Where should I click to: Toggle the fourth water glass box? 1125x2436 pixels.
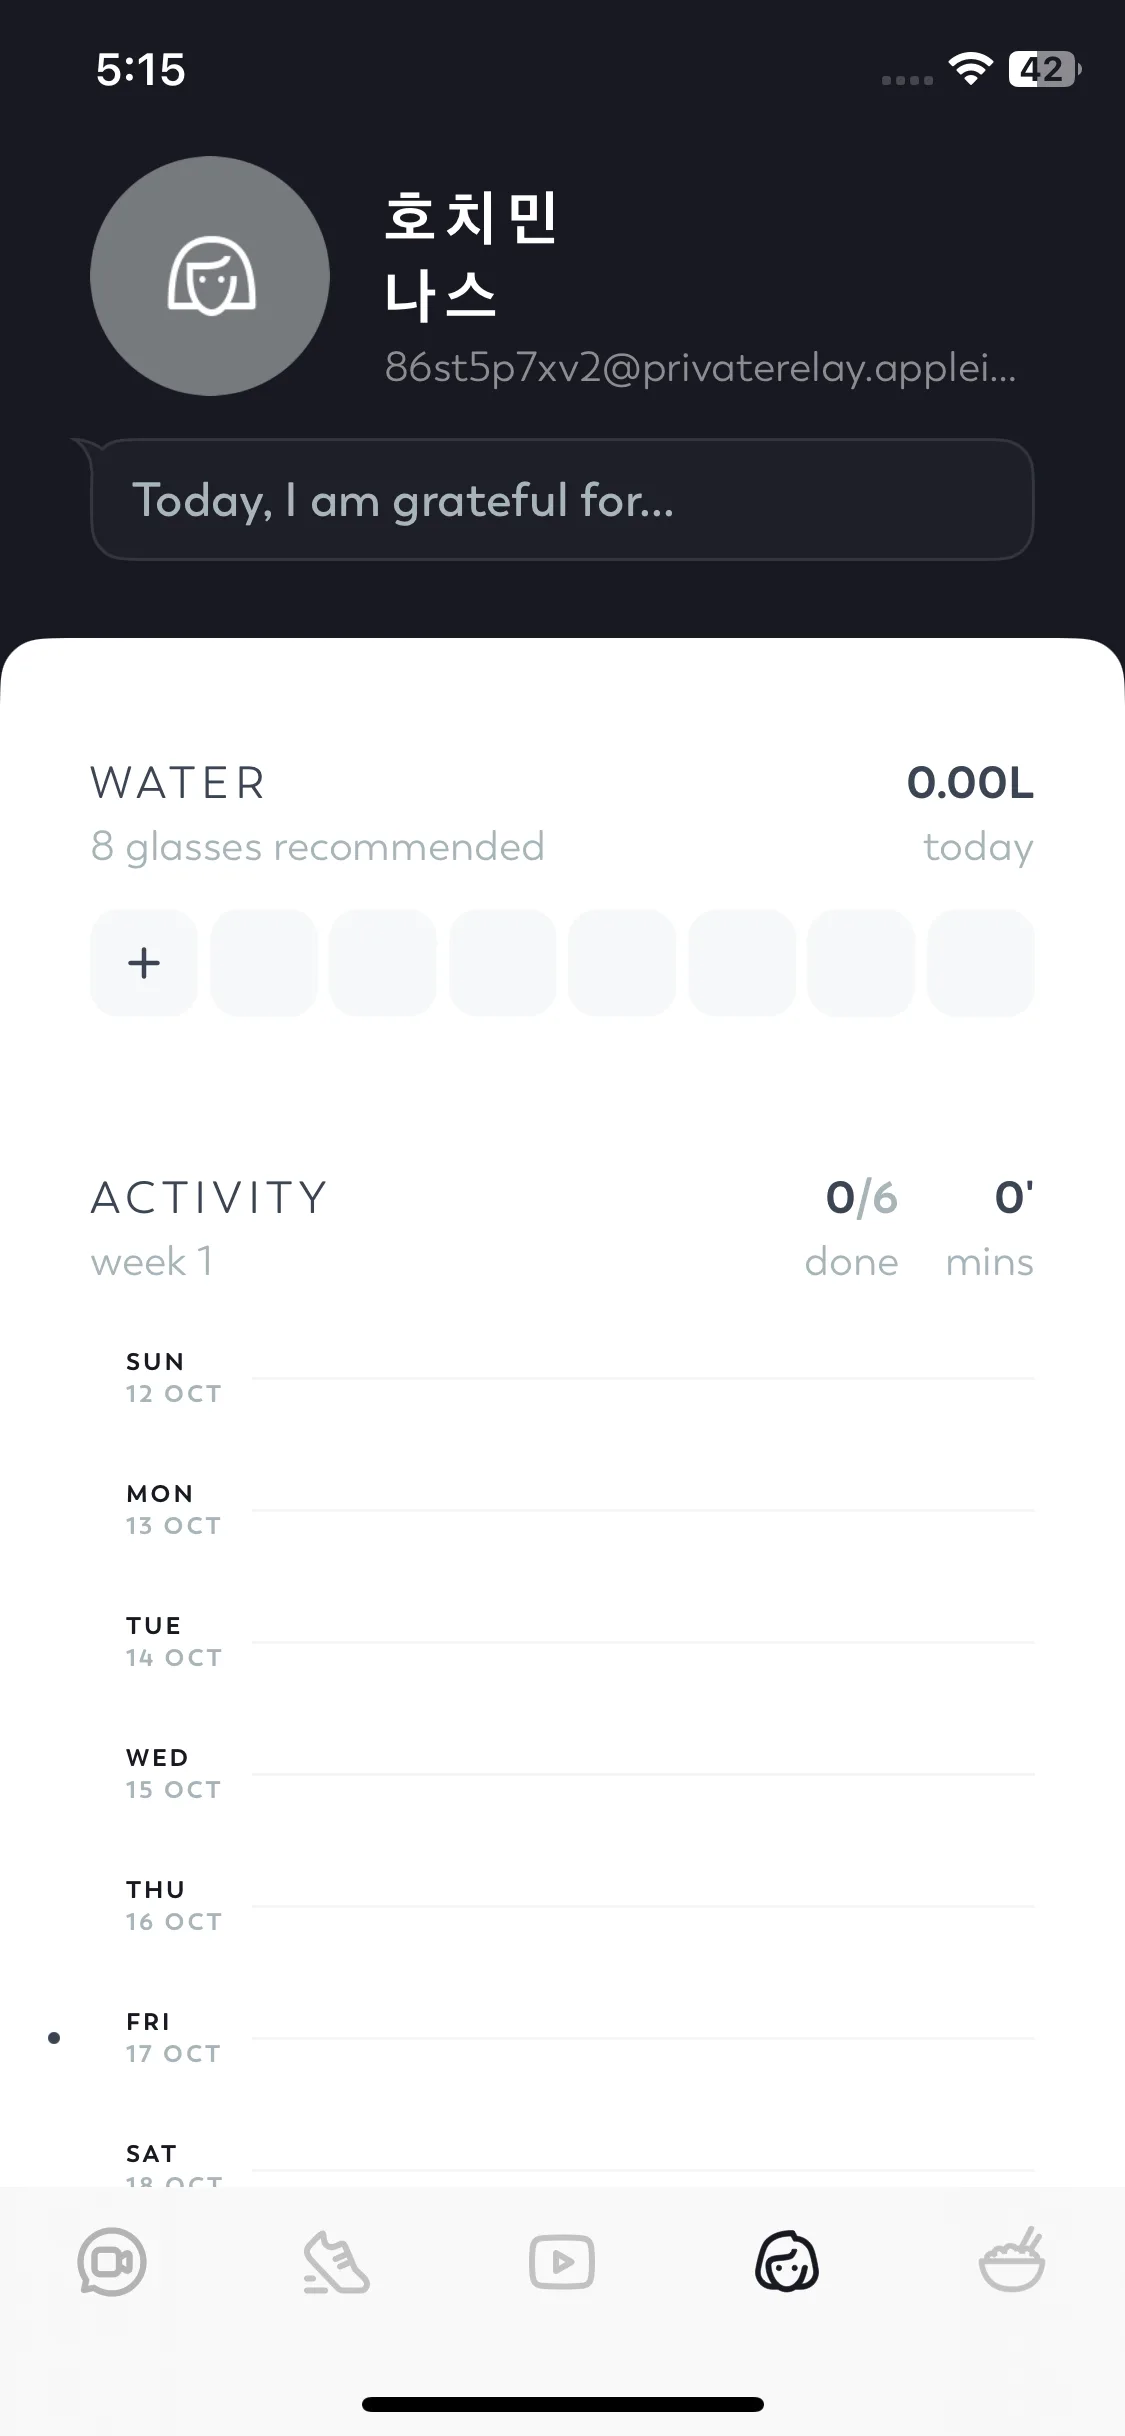(503, 963)
